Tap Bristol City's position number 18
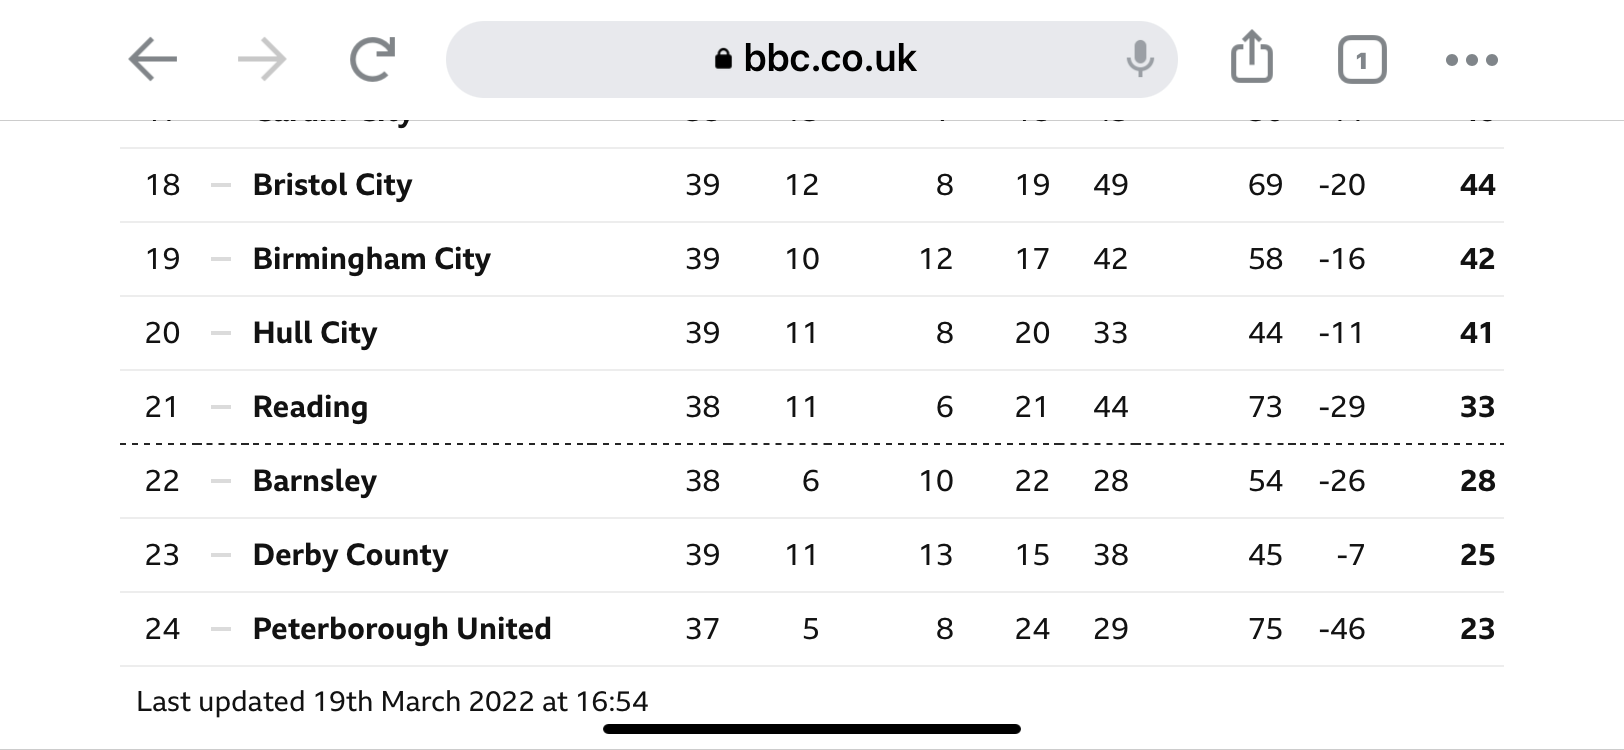This screenshot has height=750, width=1624. tap(163, 185)
